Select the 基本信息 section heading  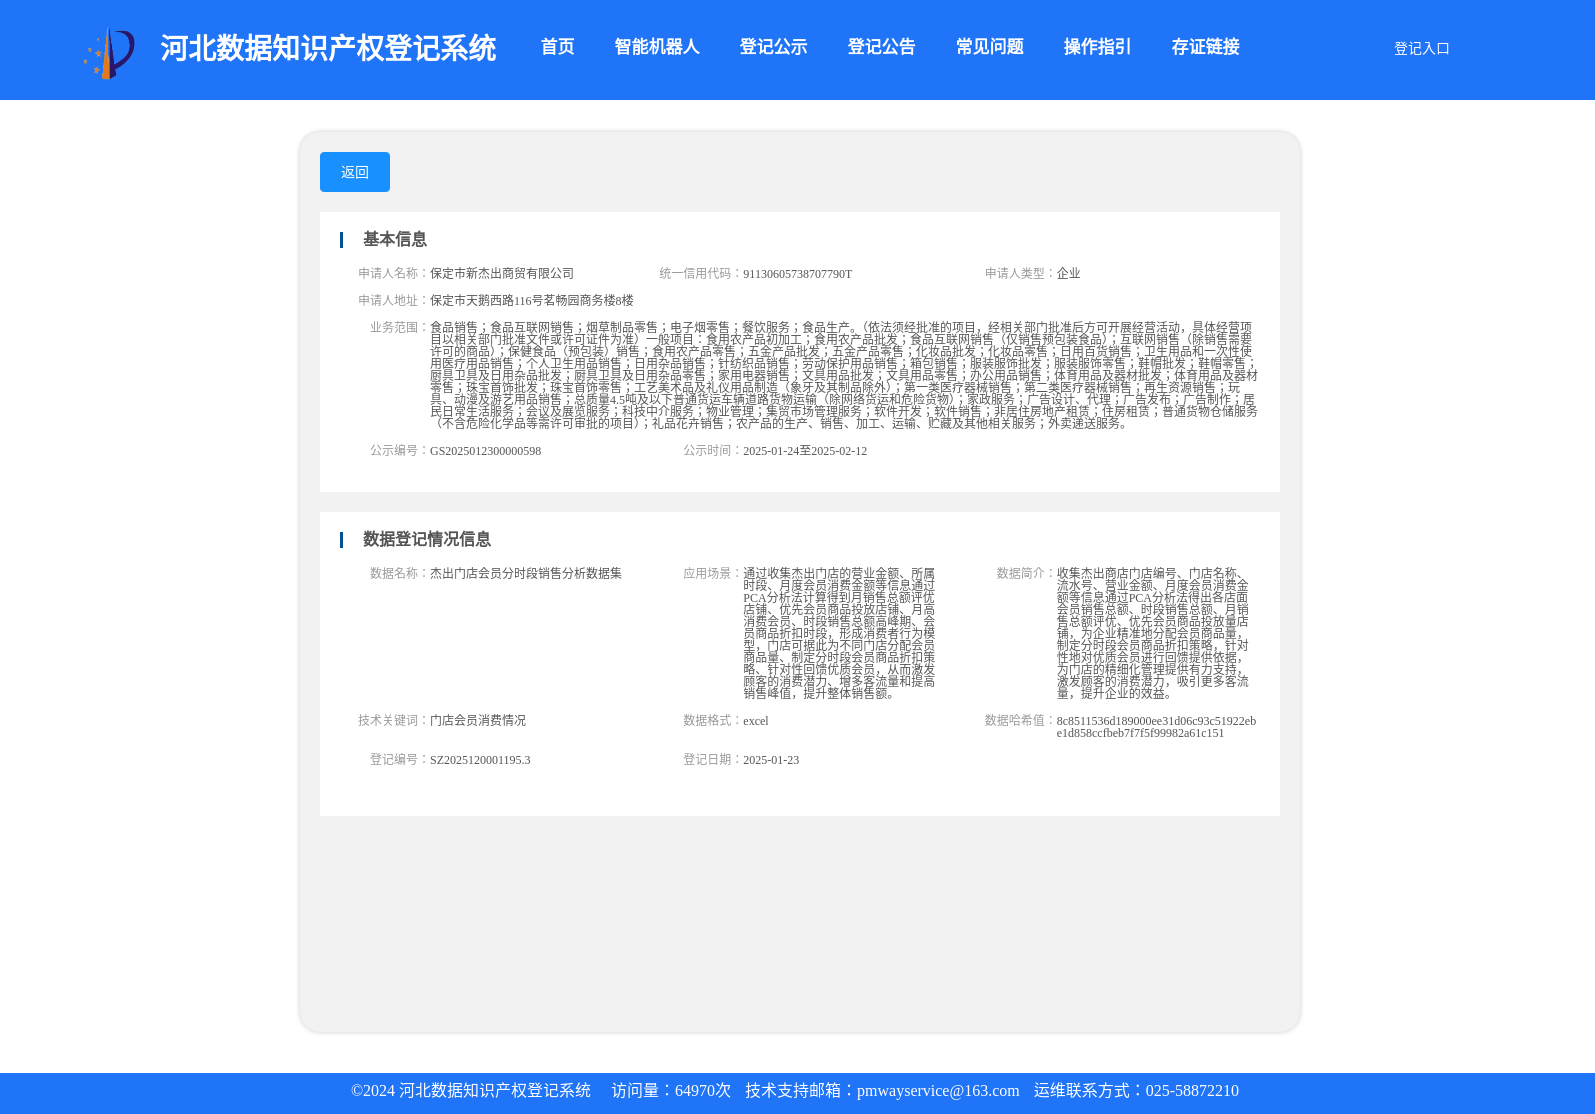coord(395,239)
